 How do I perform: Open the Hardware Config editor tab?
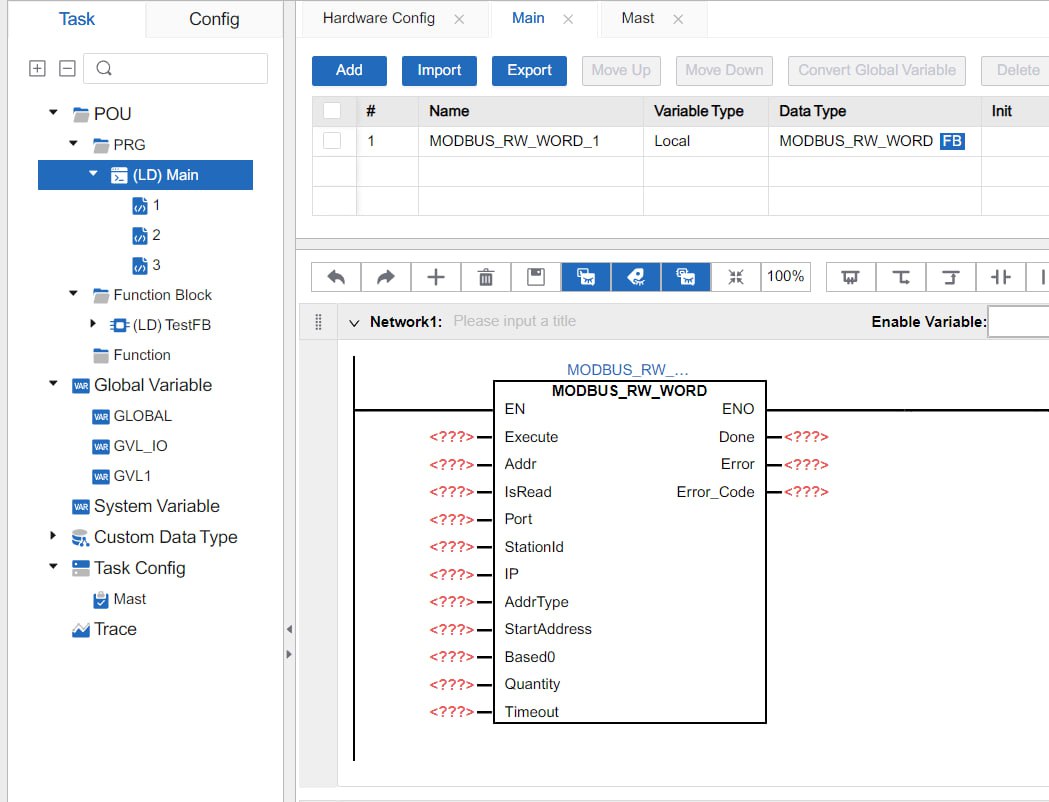379,19
